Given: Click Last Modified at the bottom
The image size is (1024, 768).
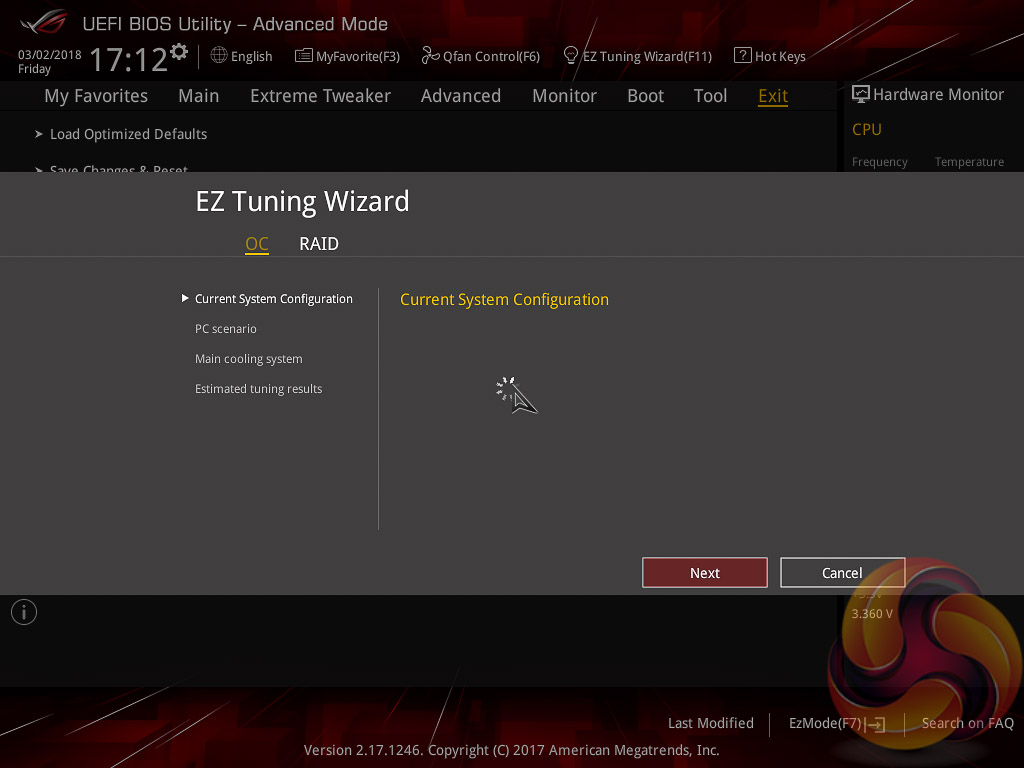Looking at the screenshot, I should pos(711,723).
